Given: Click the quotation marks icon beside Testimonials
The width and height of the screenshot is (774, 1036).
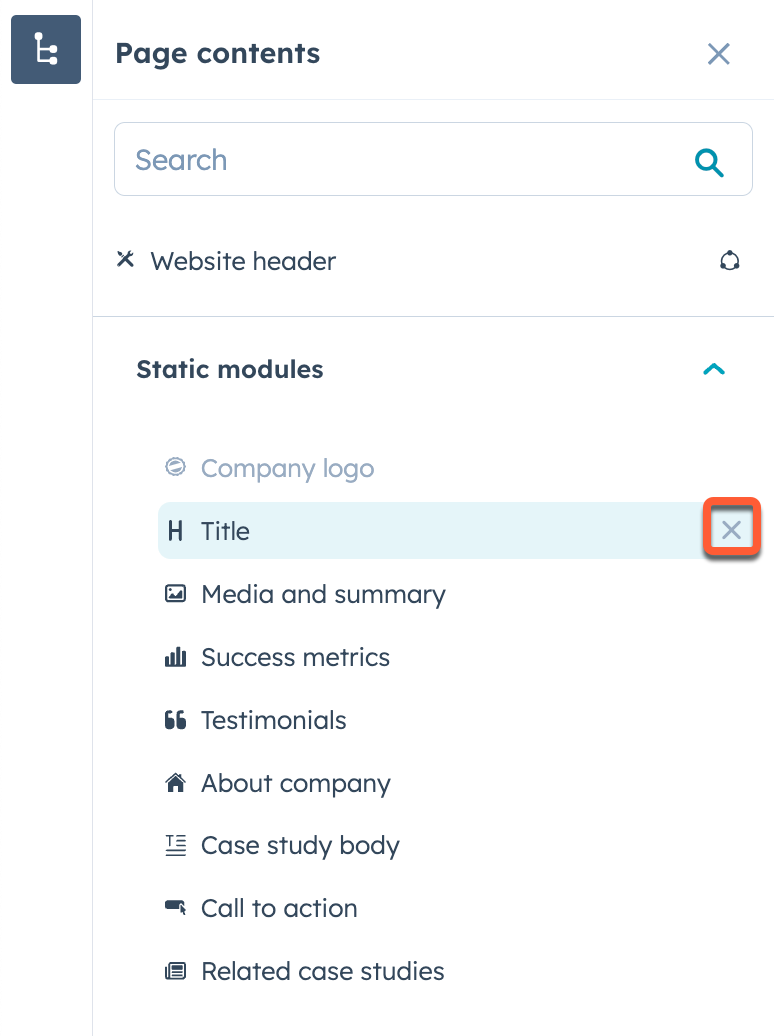Looking at the screenshot, I should pos(175,720).
